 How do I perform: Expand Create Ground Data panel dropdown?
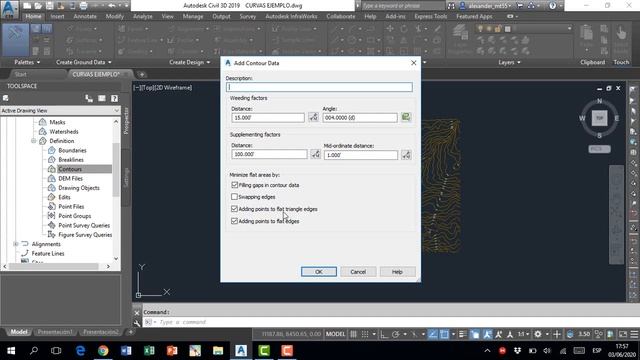click(x=84, y=62)
